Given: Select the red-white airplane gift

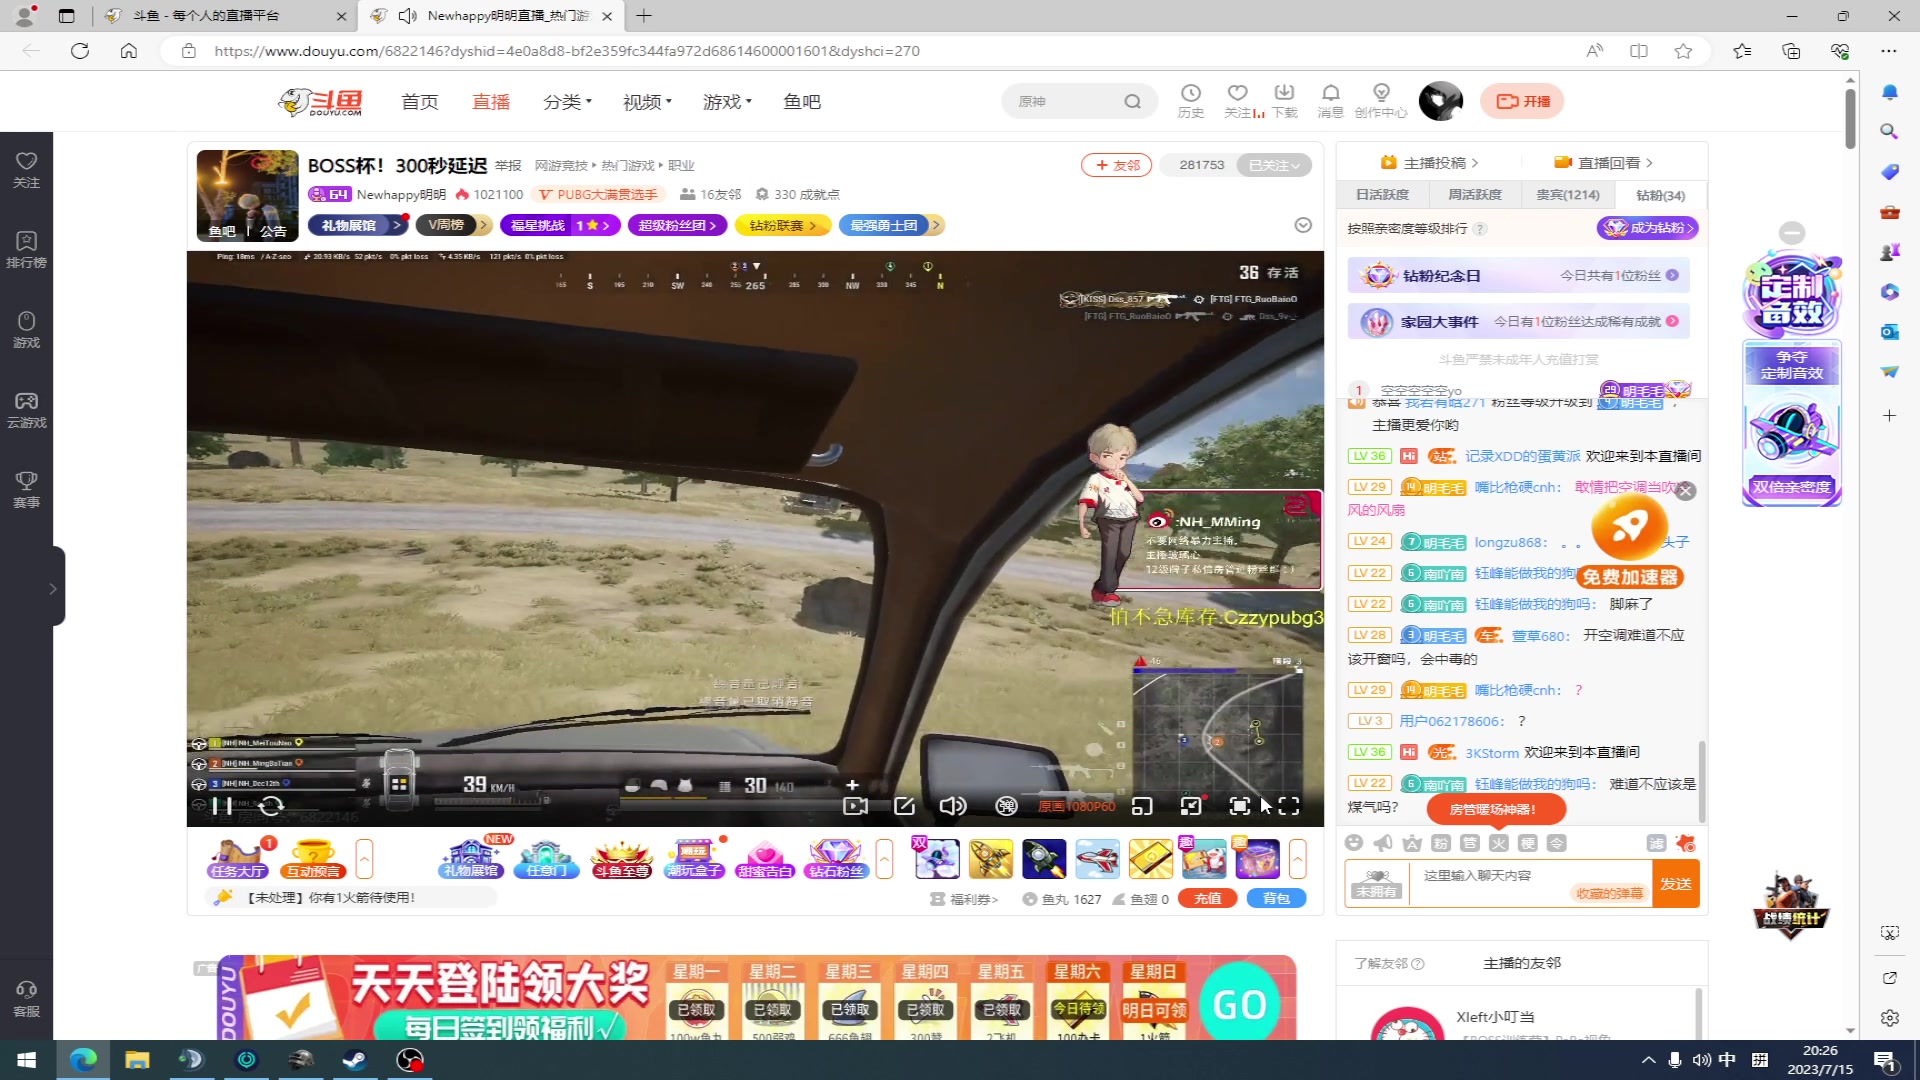Looking at the screenshot, I should [x=1097, y=859].
